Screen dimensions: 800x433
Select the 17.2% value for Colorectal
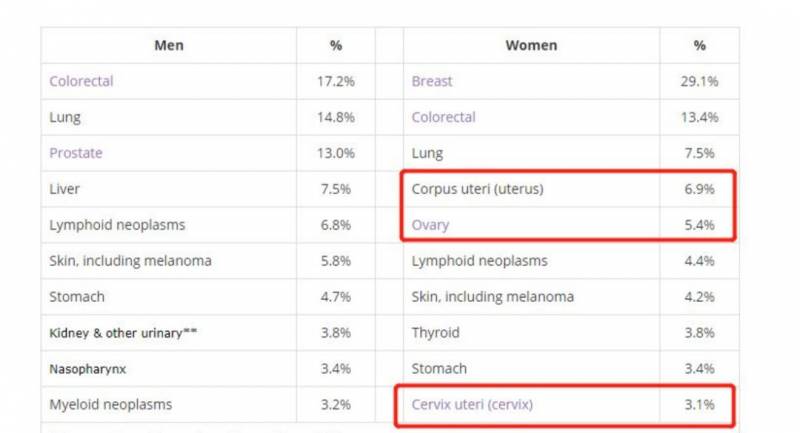point(335,81)
